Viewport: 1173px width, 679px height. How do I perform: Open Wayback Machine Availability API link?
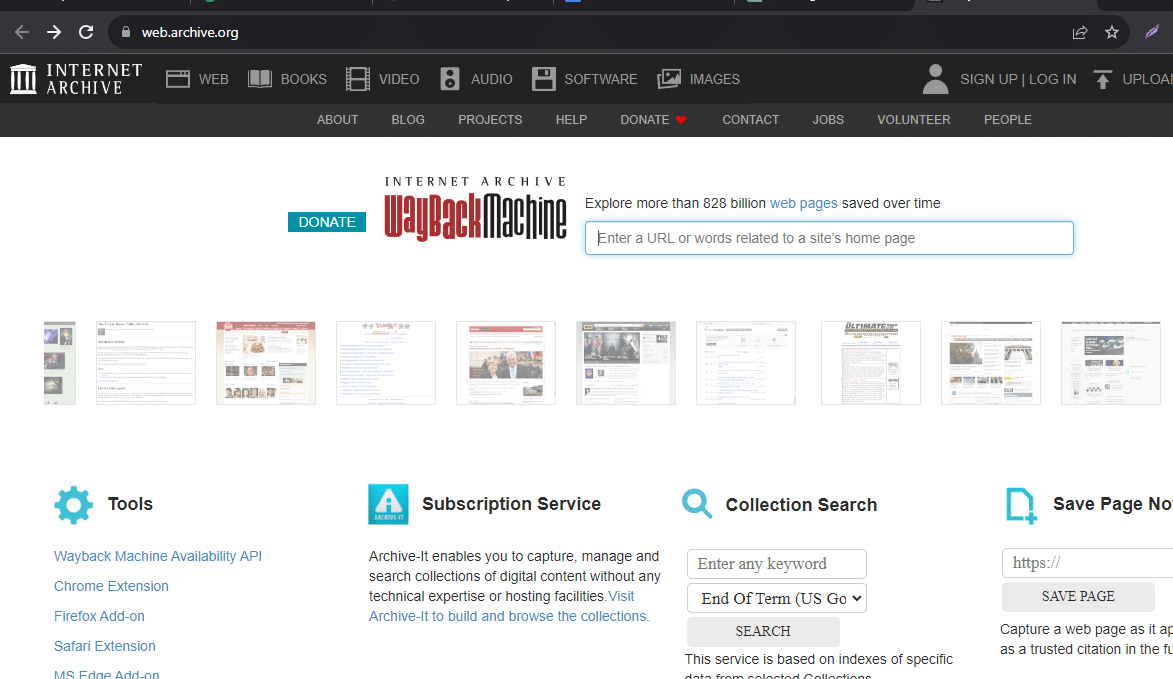point(158,556)
